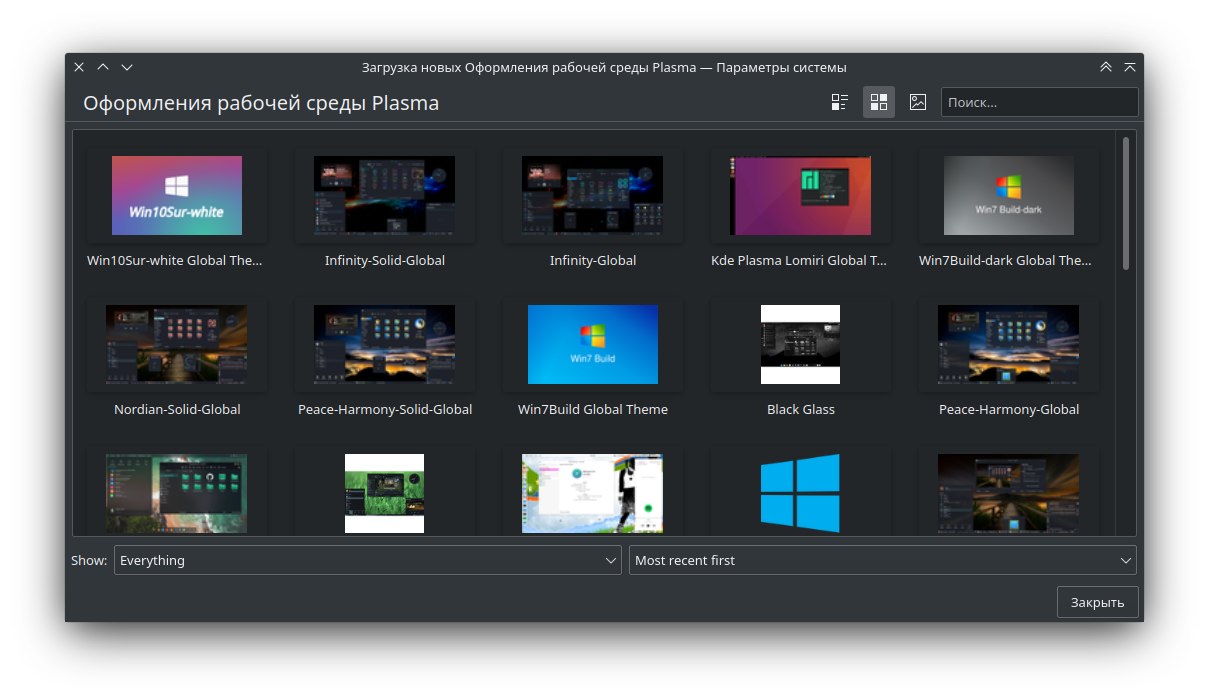Click the search field

(1039, 102)
